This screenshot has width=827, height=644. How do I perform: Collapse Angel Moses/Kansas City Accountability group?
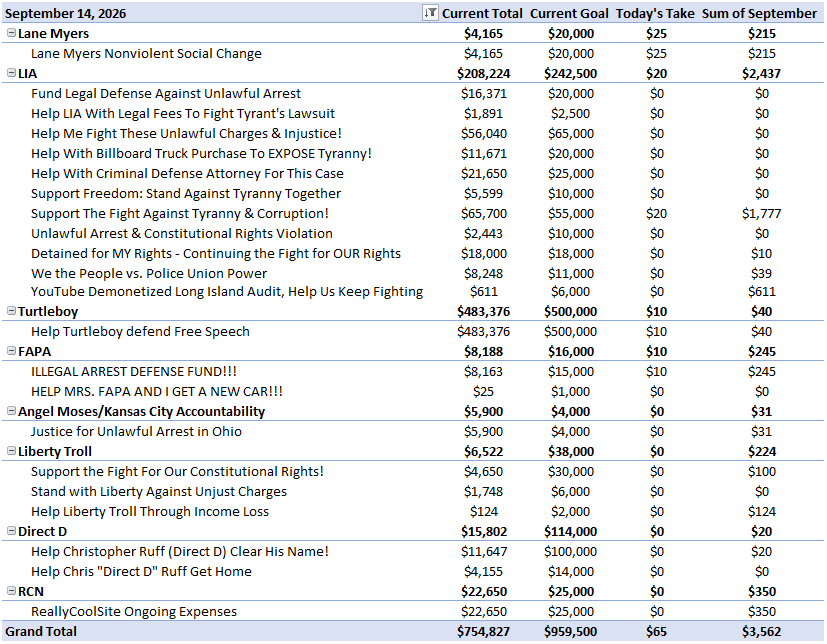(11, 411)
